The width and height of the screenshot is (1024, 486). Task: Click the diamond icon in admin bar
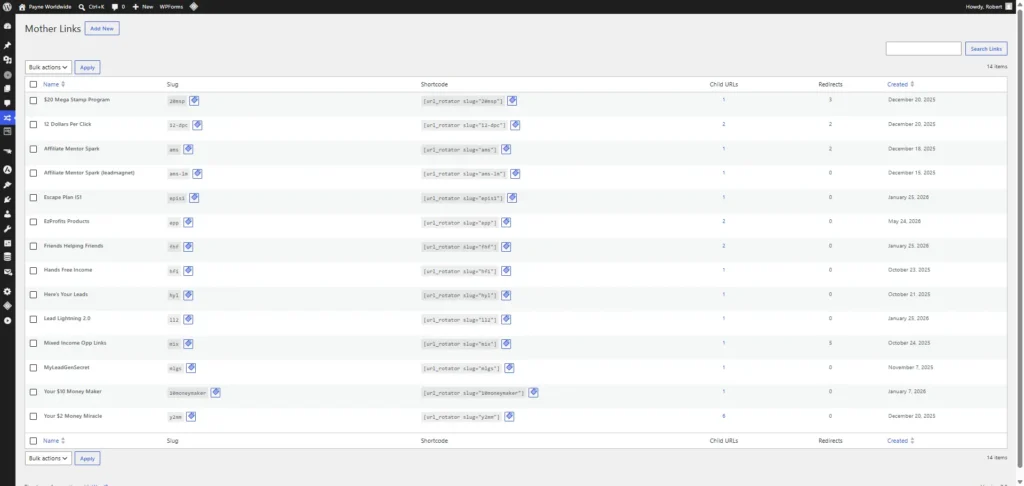pos(193,7)
